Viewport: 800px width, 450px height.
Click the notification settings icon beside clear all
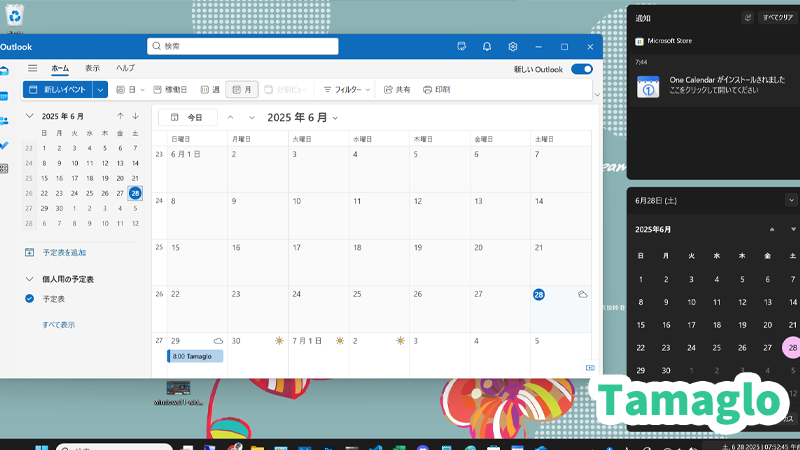[747, 18]
